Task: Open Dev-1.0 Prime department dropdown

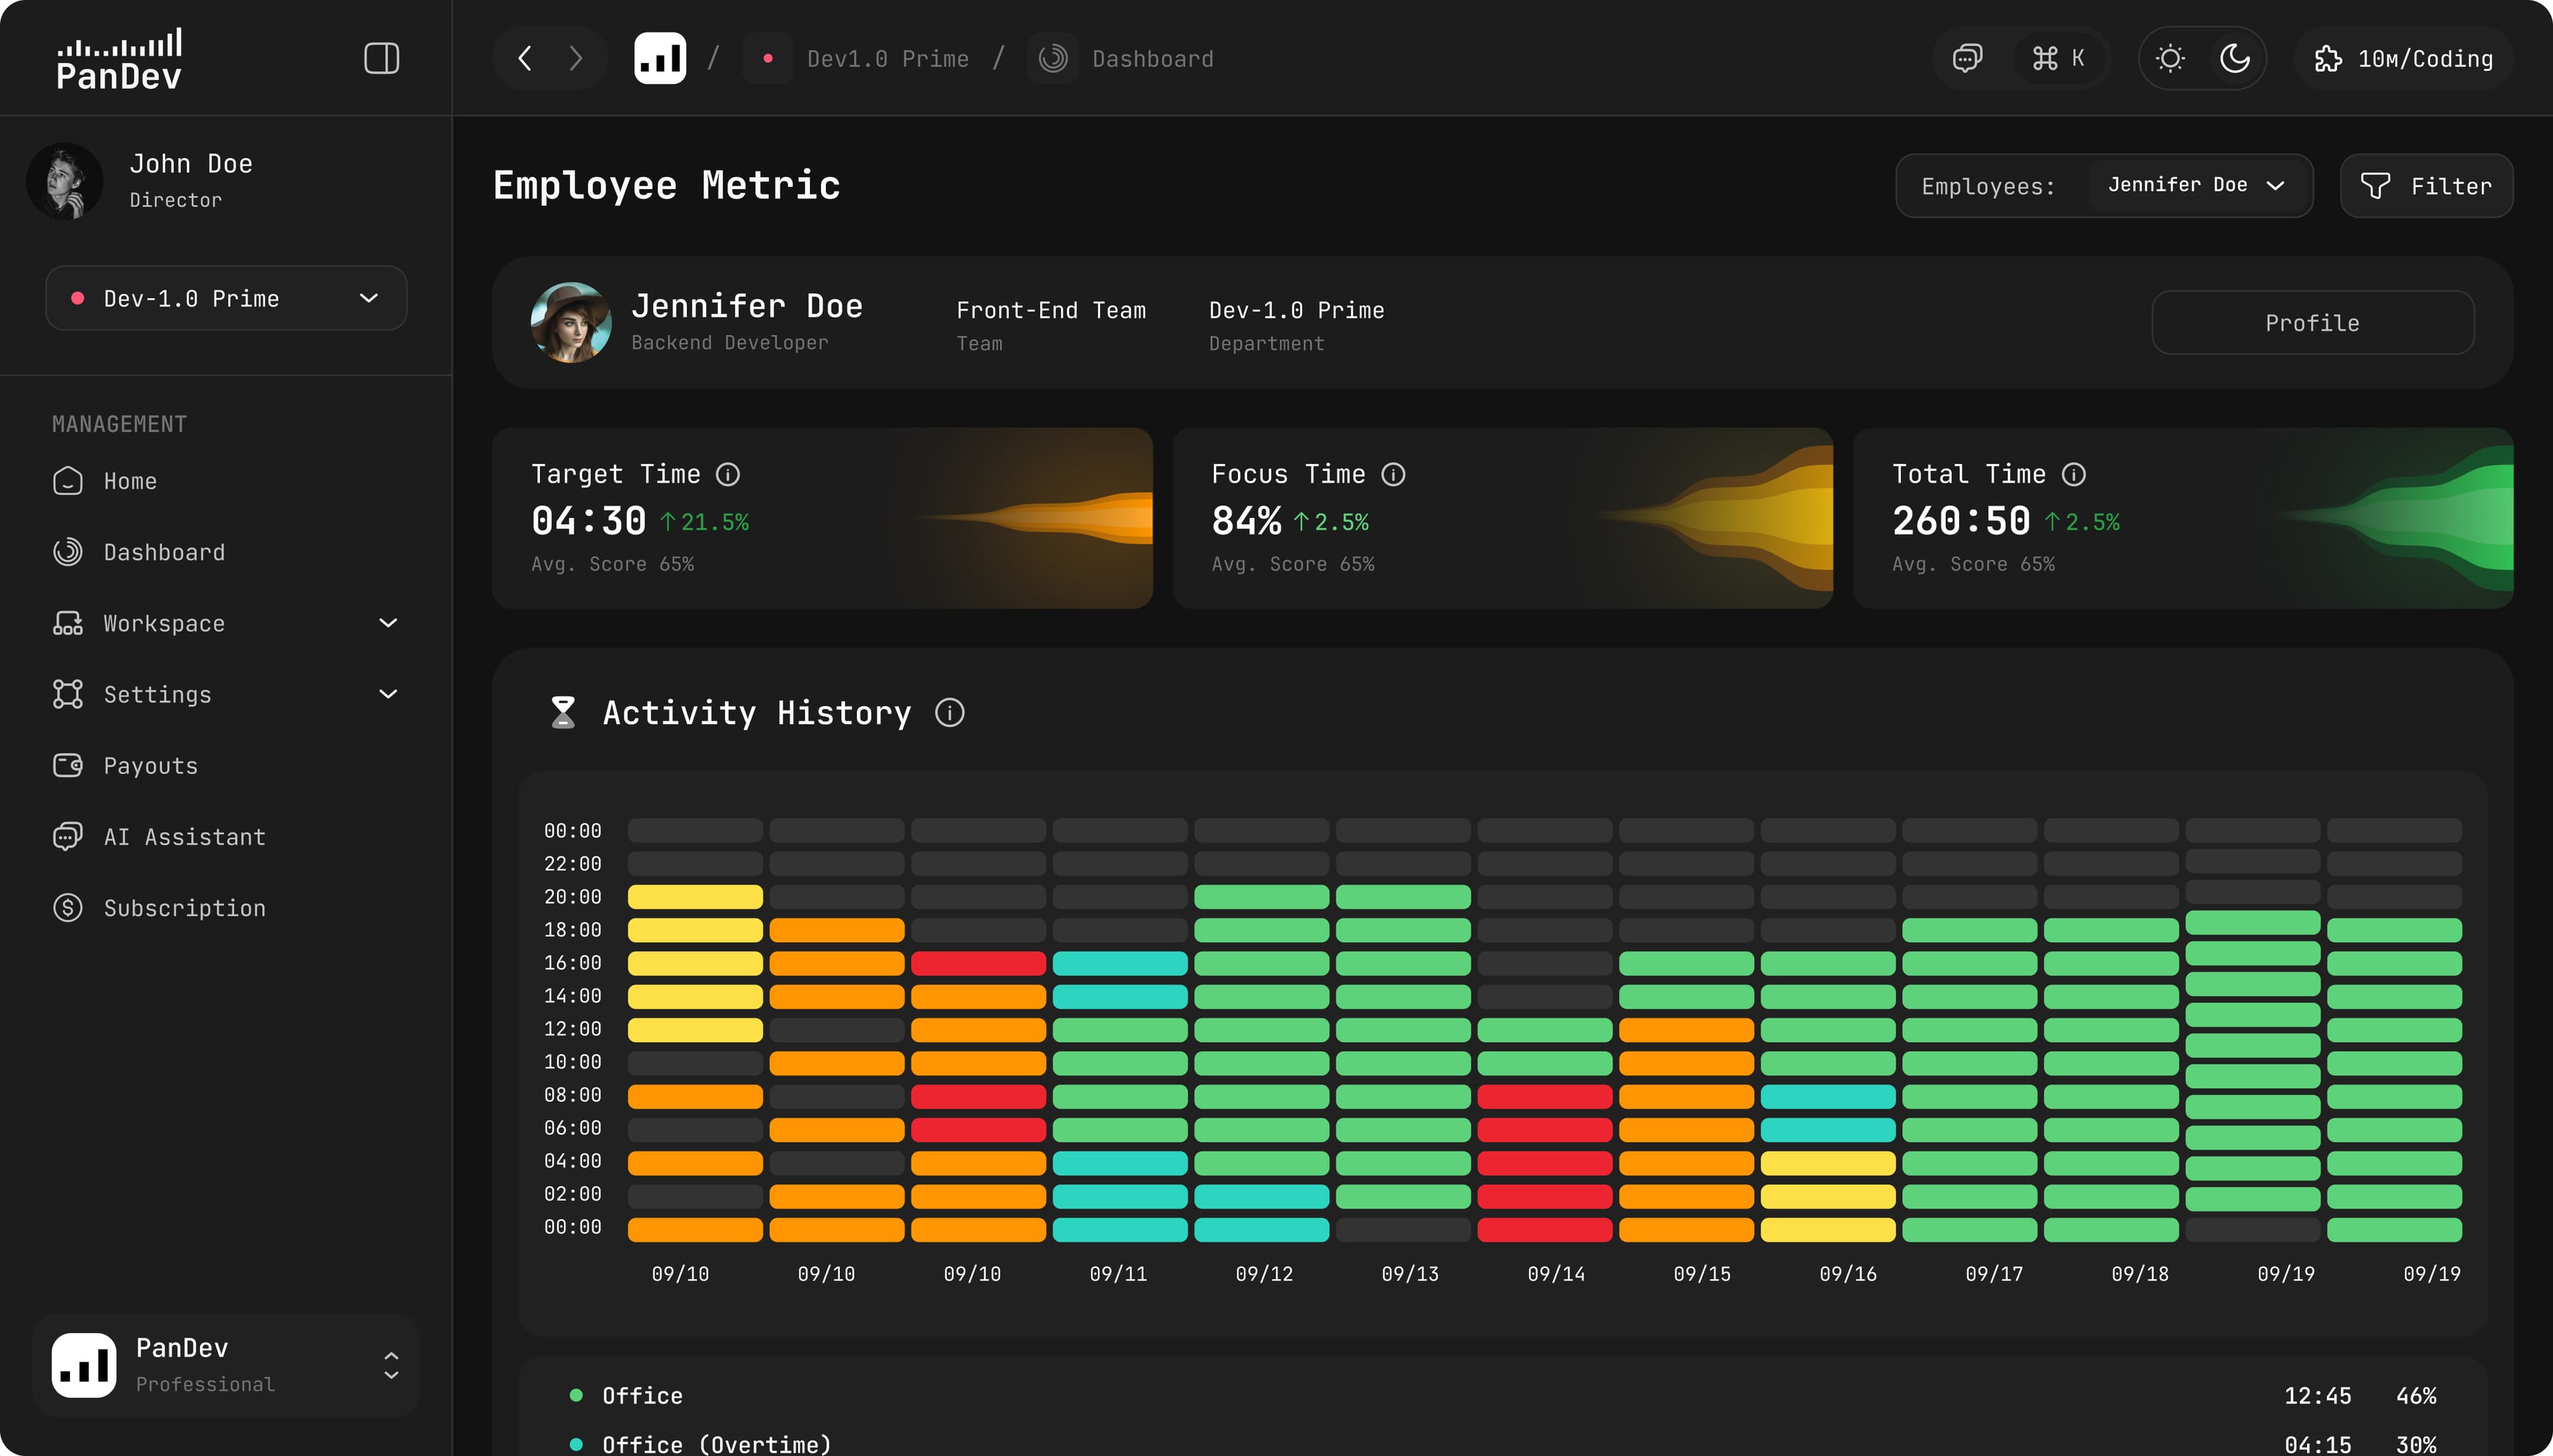Action: coord(226,298)
